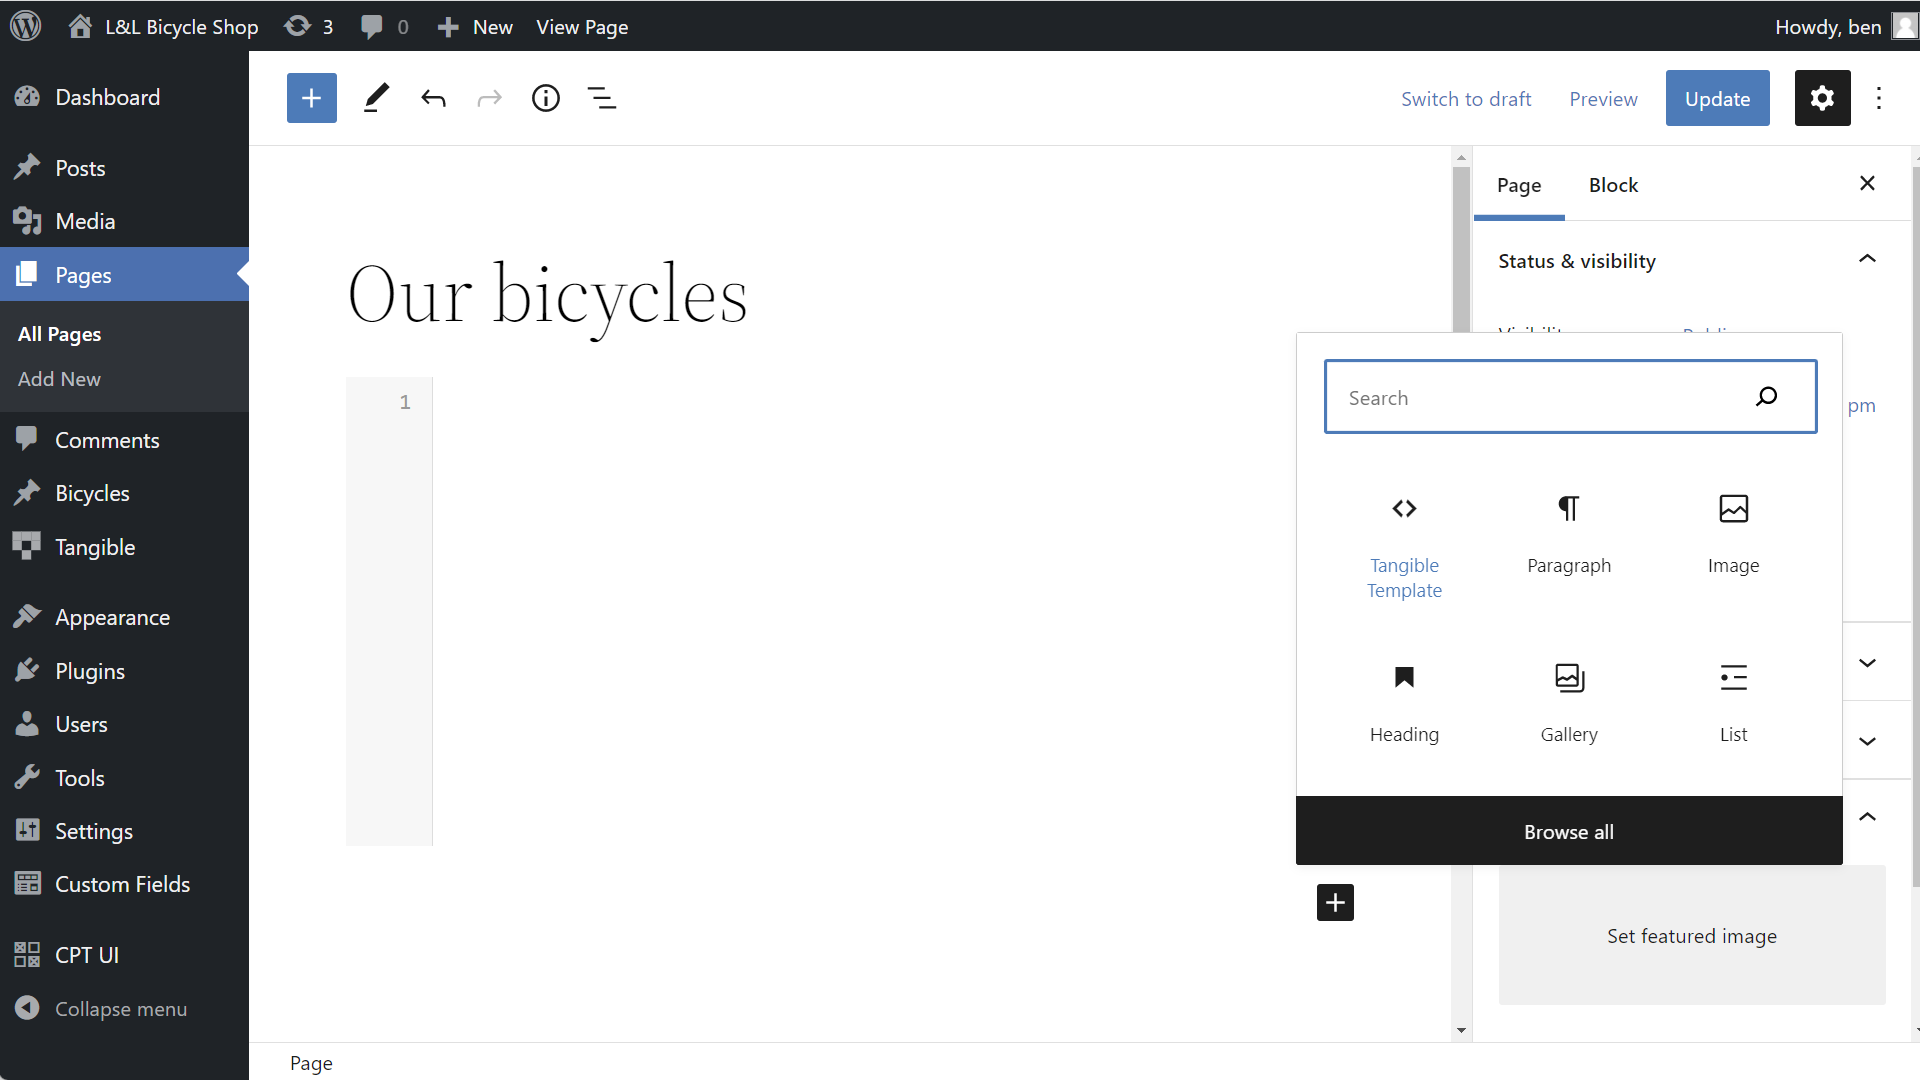
Task: Collapse the Status & visibility panel
Action: (1866, 260)
